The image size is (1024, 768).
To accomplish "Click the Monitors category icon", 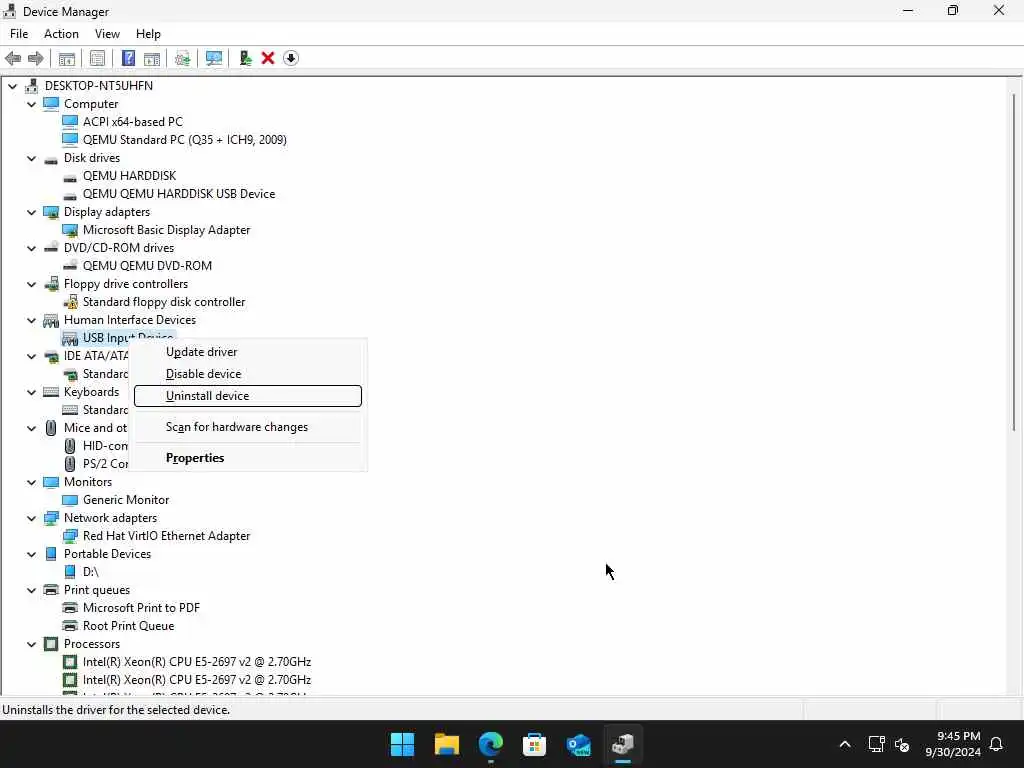I will pyautogui.click(x=51, y=482).
